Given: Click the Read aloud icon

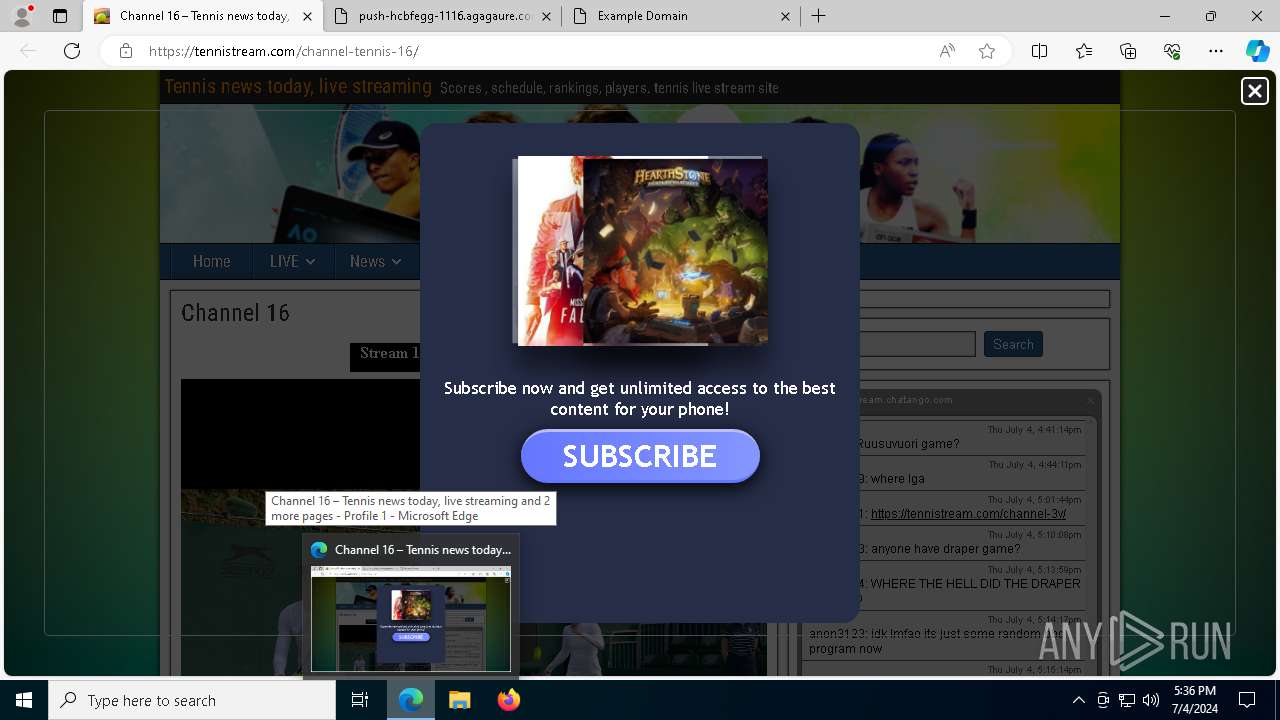Looking at the screenshot, I should pyautogui.click(x=947, y=51).
